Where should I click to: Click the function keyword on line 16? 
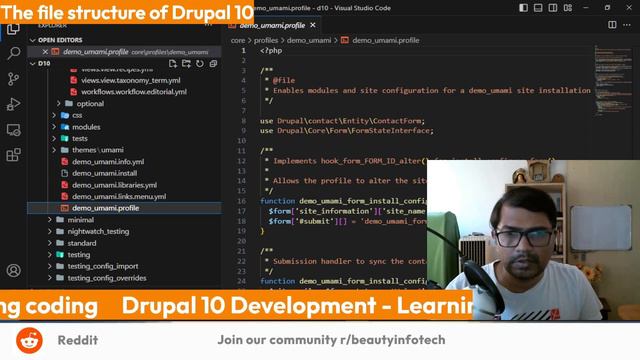click(278, 201)
